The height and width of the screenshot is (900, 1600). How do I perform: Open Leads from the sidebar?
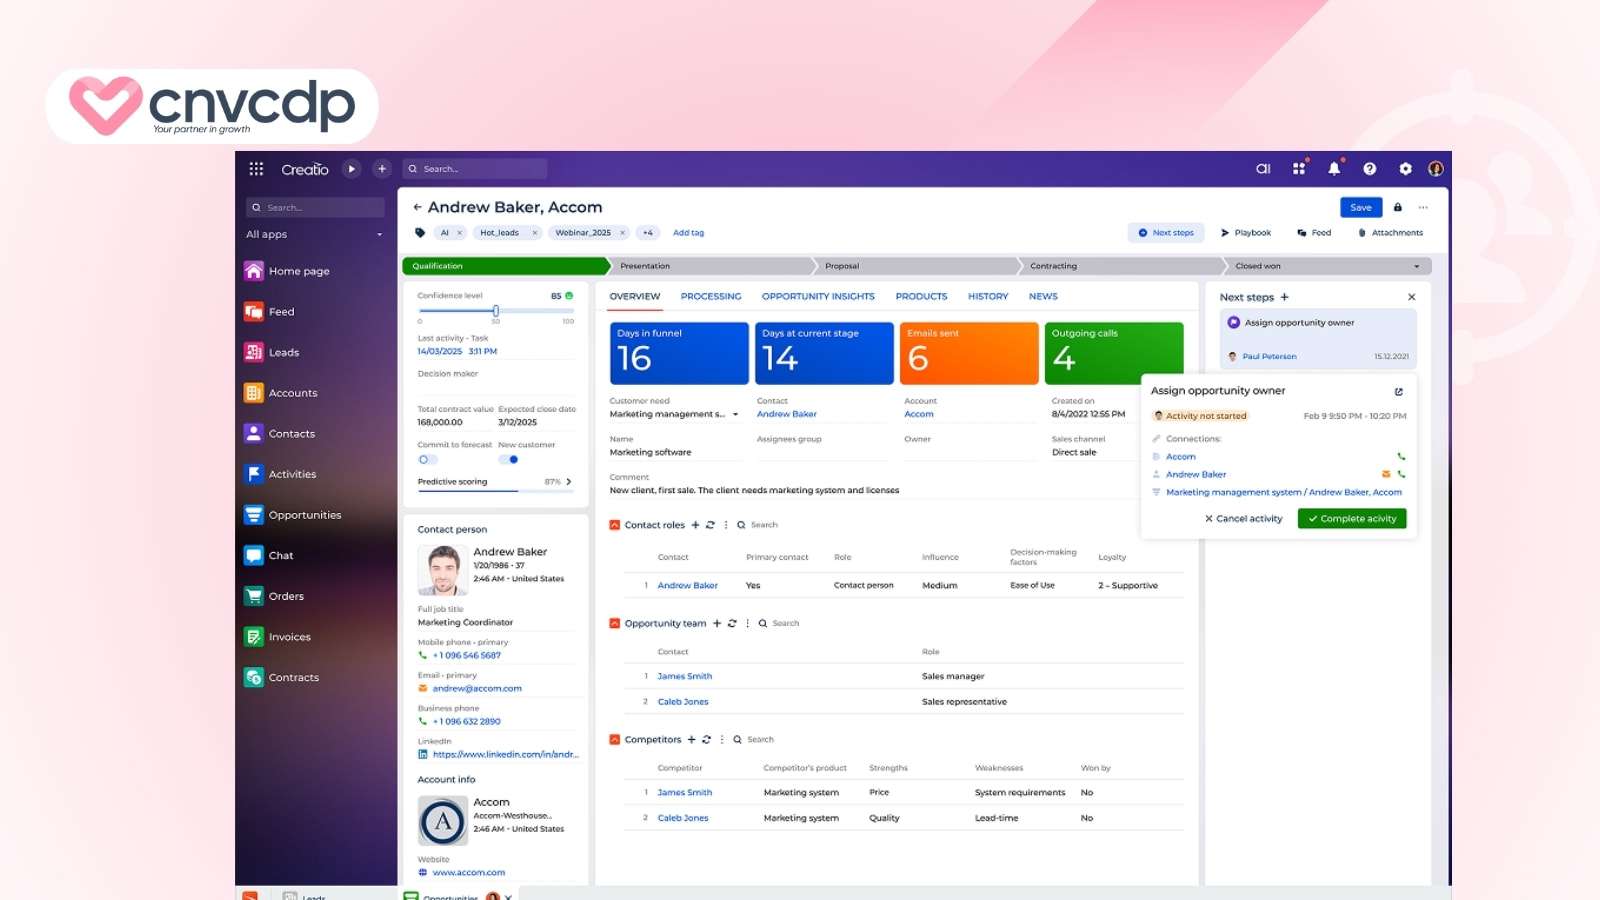tap(283, 352)
